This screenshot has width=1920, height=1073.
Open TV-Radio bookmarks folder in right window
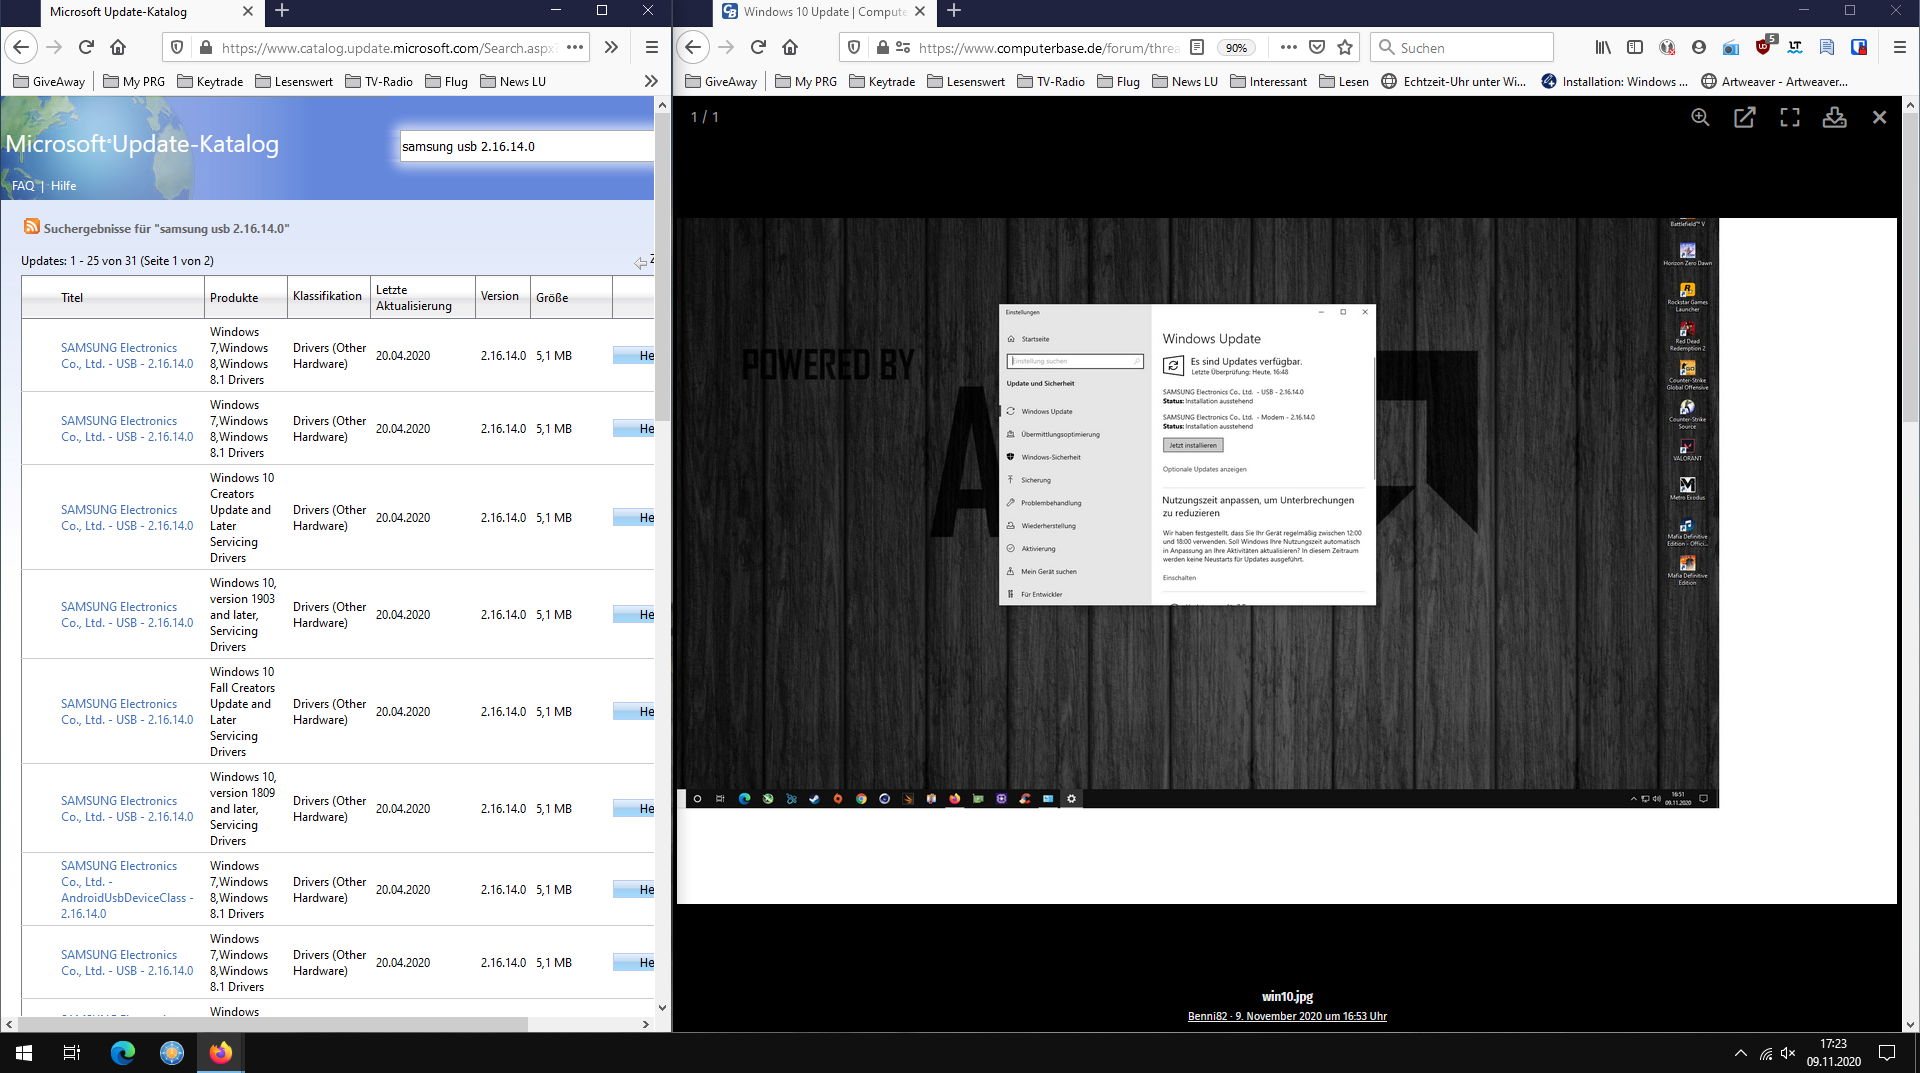1050,82
